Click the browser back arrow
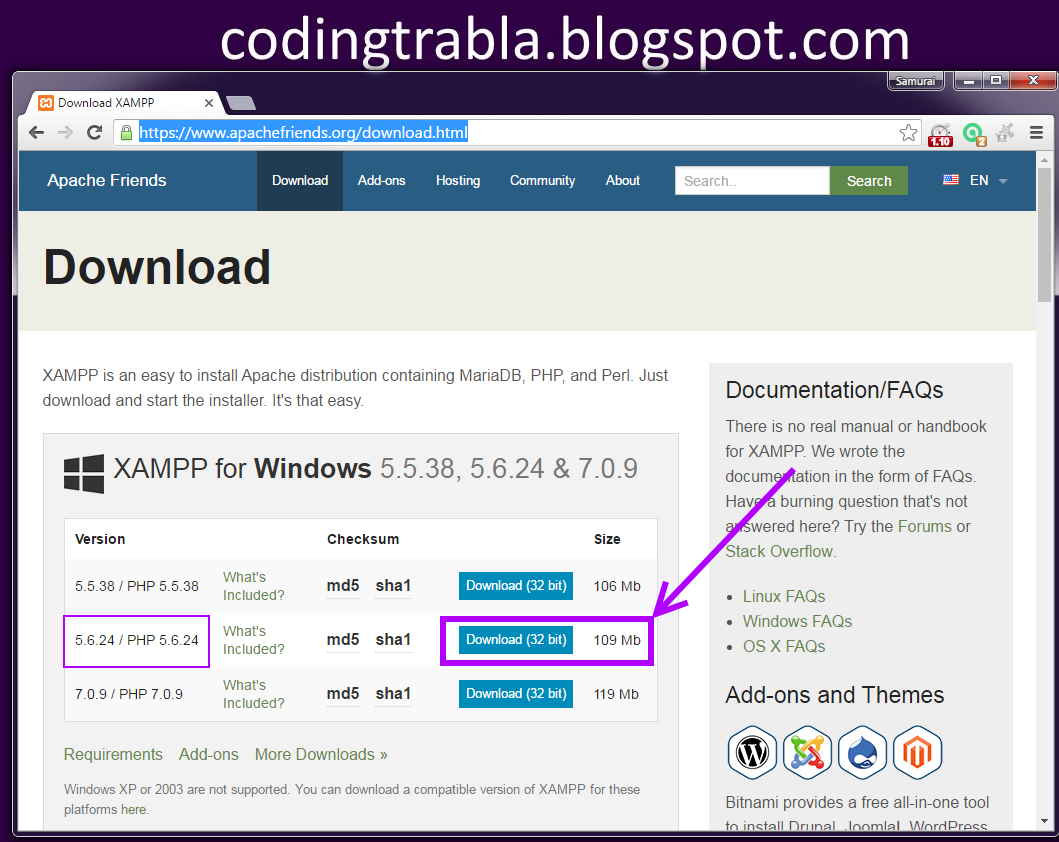The height and width of the screenshot is (842, 1059). click(36, 132)
